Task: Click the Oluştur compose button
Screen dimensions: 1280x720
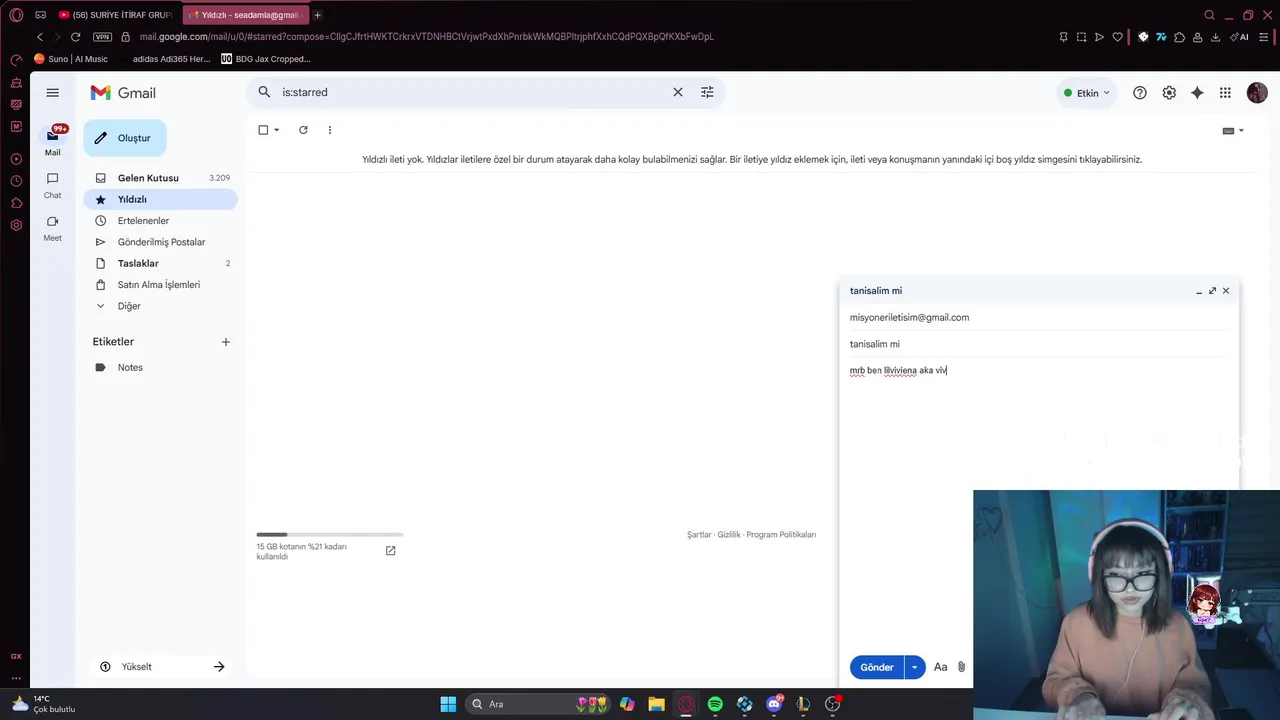Action: (x=125, y=138)
